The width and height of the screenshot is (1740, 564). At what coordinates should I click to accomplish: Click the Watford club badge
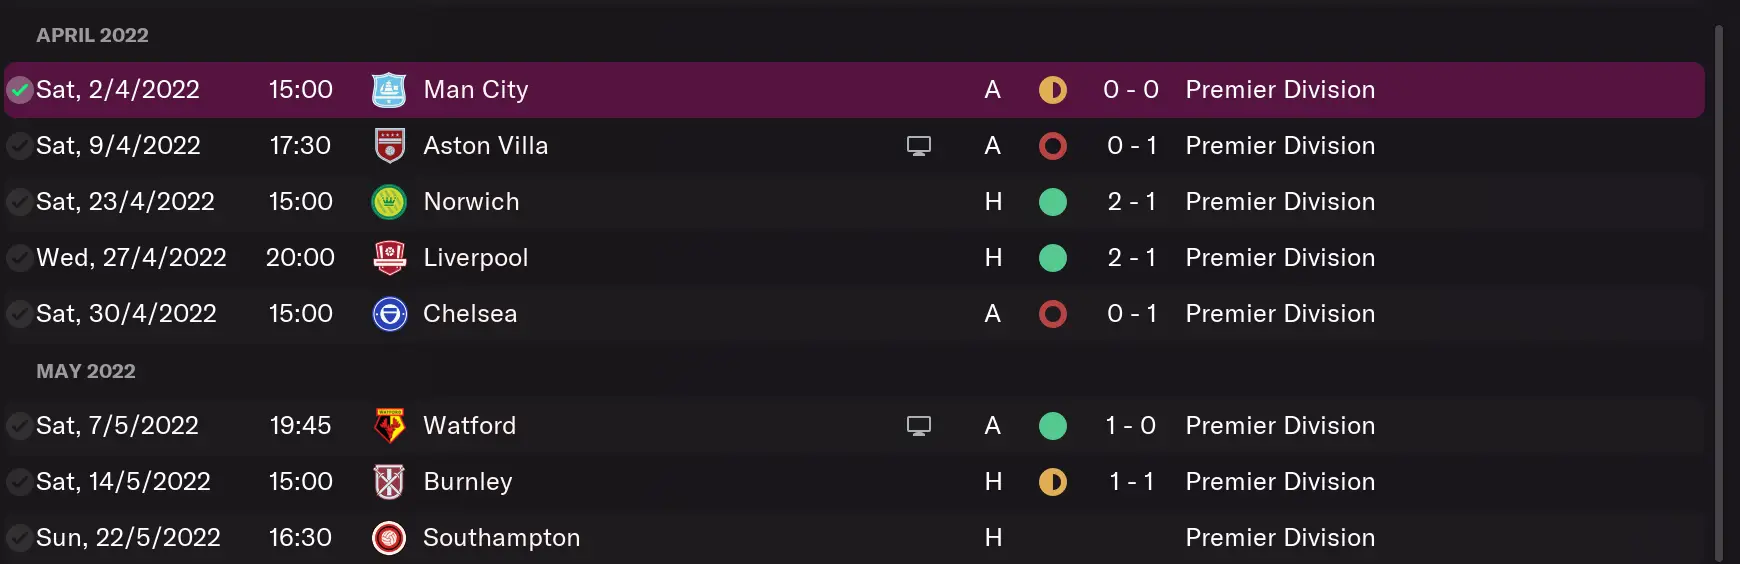point(389,426)
